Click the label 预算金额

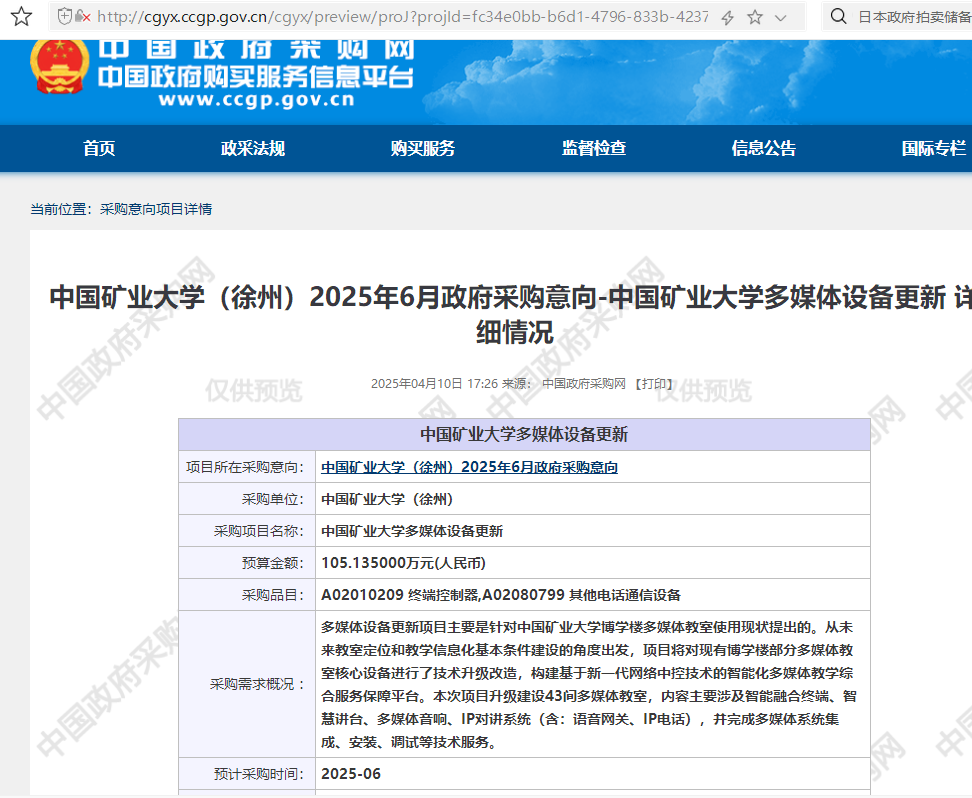(273, 564)
